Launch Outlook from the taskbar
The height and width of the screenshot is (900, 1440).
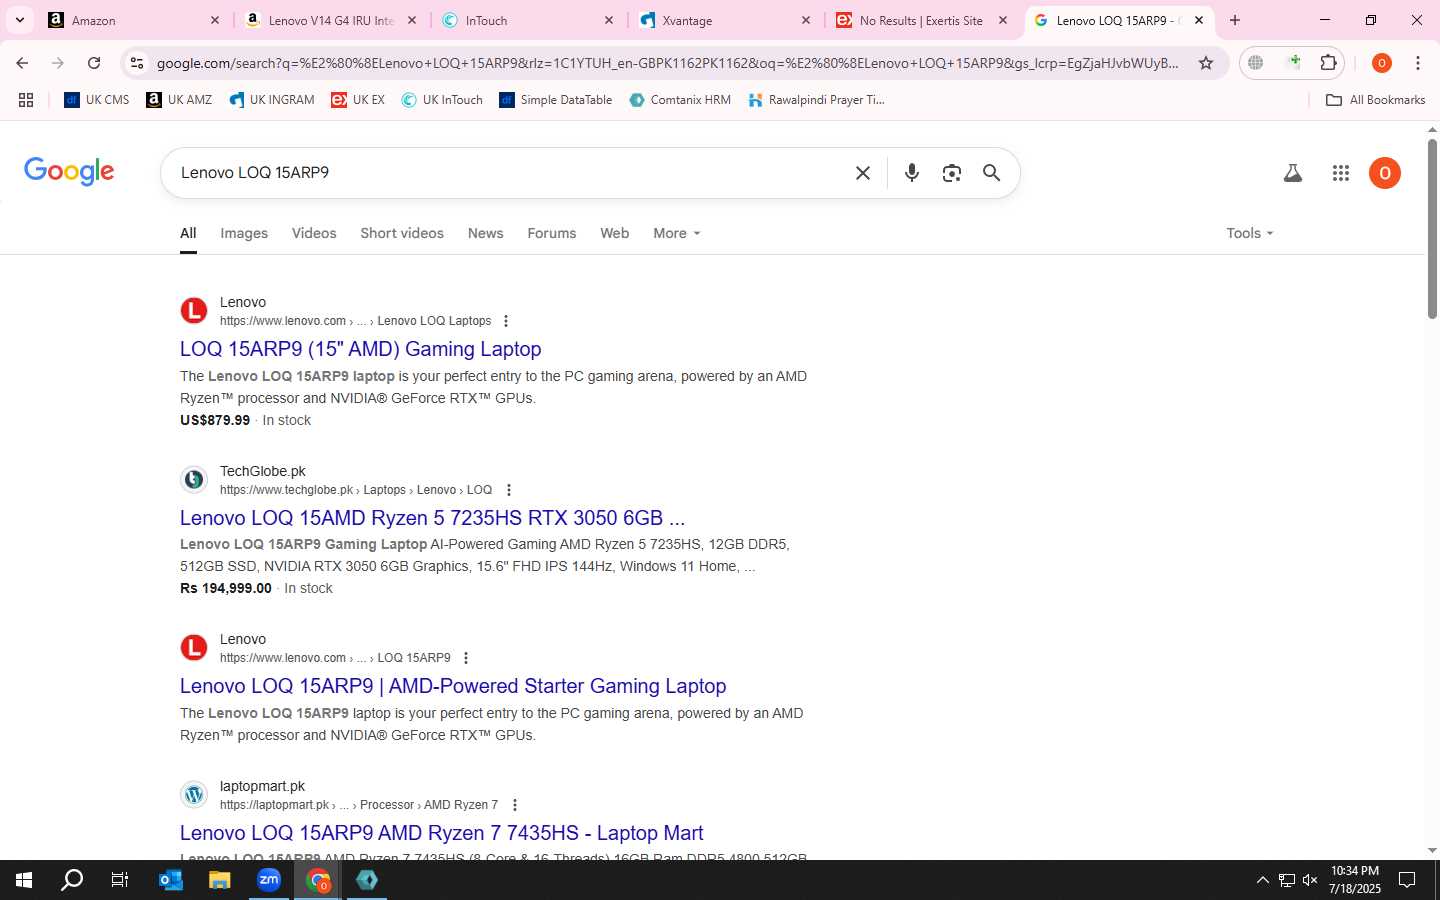pyautogui.click(x=171, y=880)
